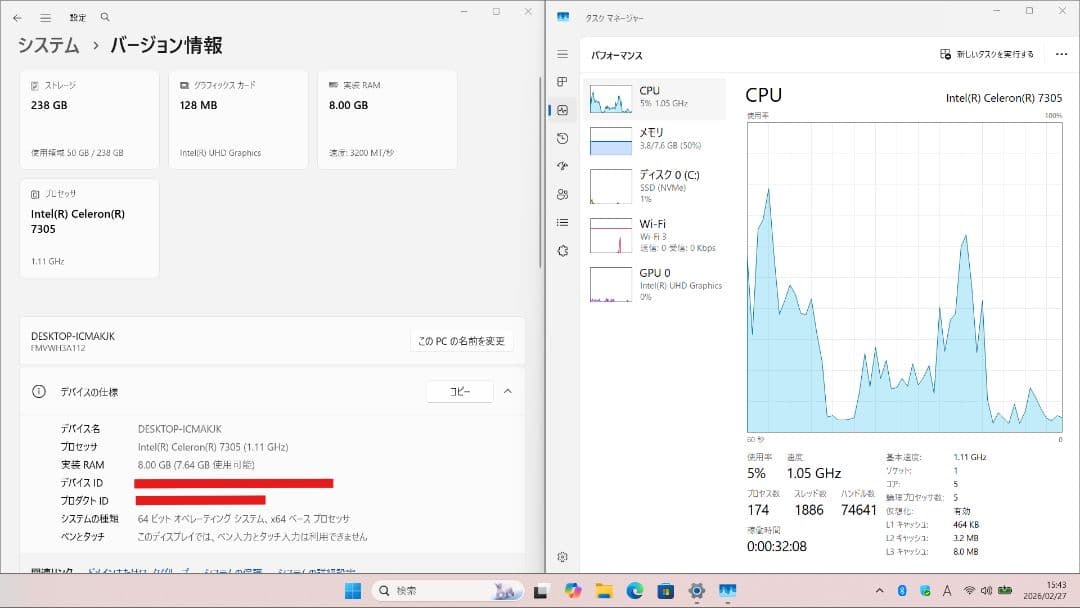
Task: Open the more options ellipsis in Task Manager
Action: click(1061, 54)
